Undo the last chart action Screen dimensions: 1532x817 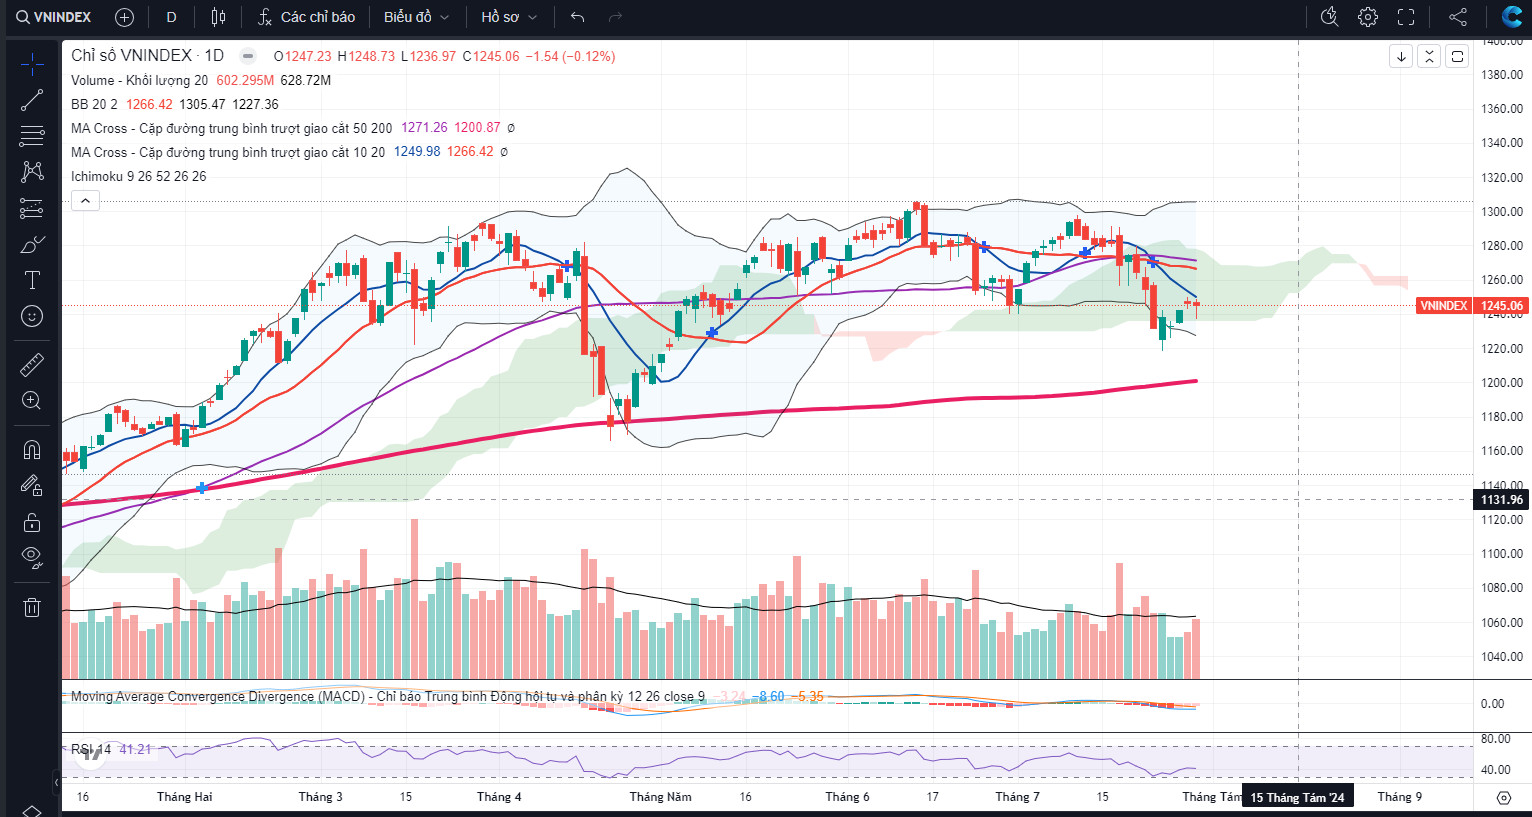click(577, 17)
